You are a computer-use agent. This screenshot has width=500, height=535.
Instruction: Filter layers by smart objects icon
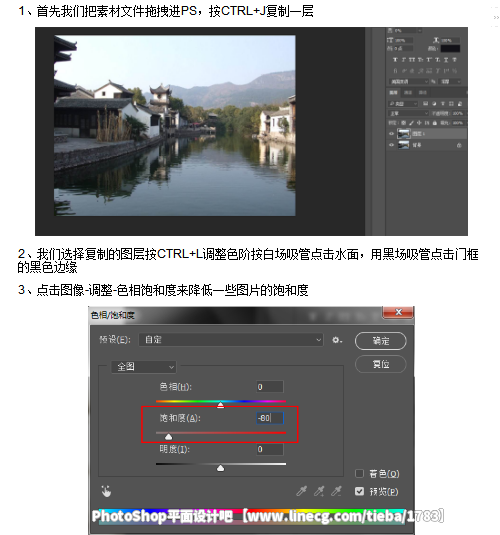pos(460,104)
